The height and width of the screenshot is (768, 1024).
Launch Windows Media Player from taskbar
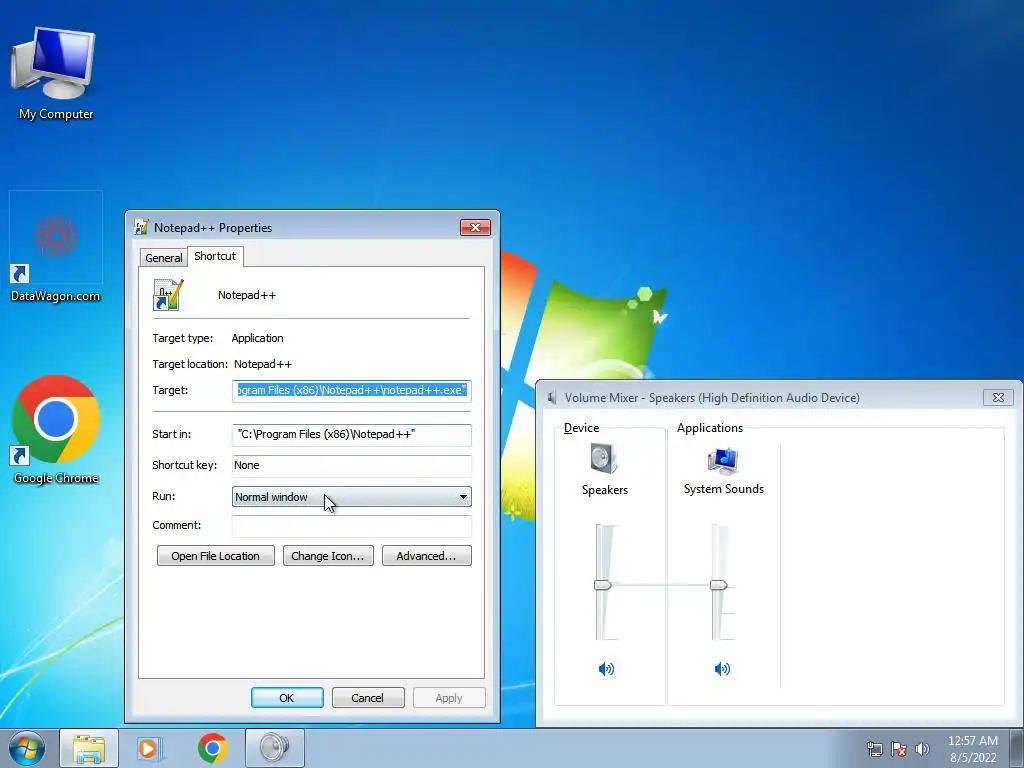coord(150,748)
